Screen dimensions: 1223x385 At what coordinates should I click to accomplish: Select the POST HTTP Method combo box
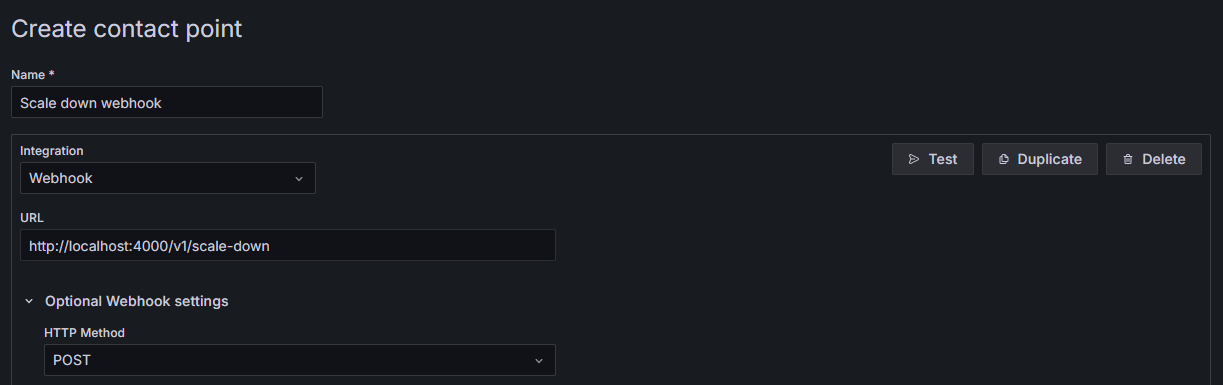(300, 360)
